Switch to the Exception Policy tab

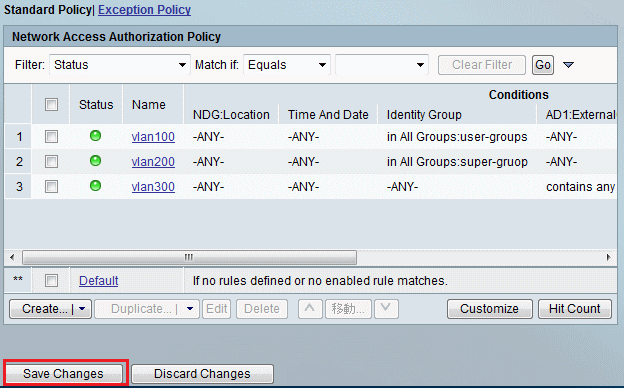(144, 10)
